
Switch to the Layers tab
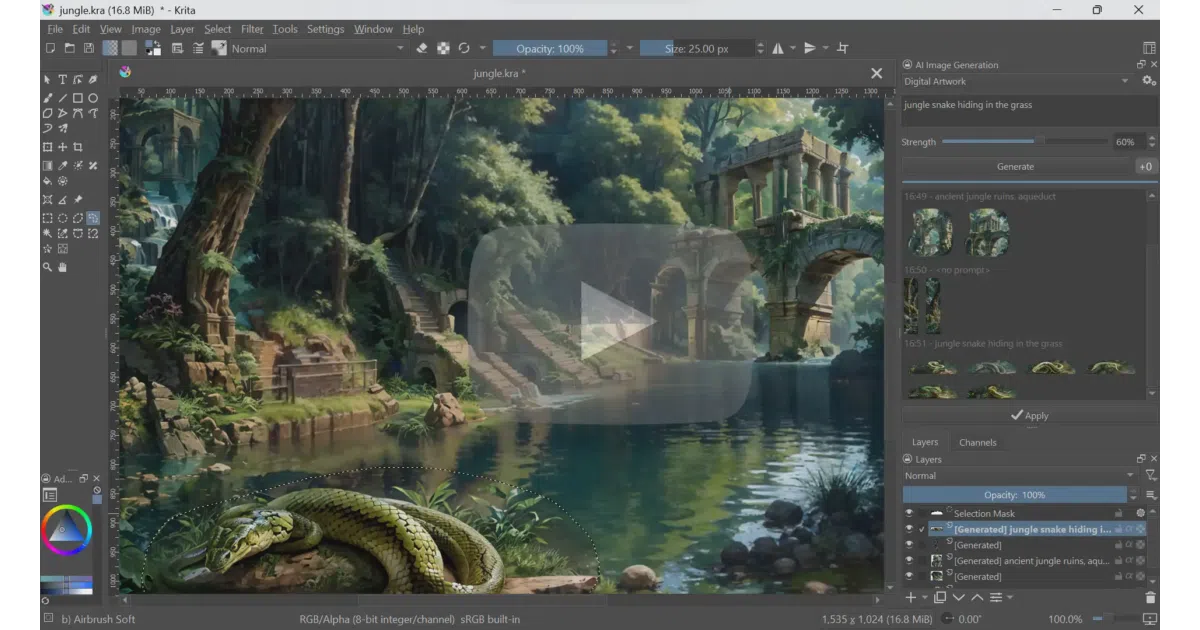pos(925,442)
